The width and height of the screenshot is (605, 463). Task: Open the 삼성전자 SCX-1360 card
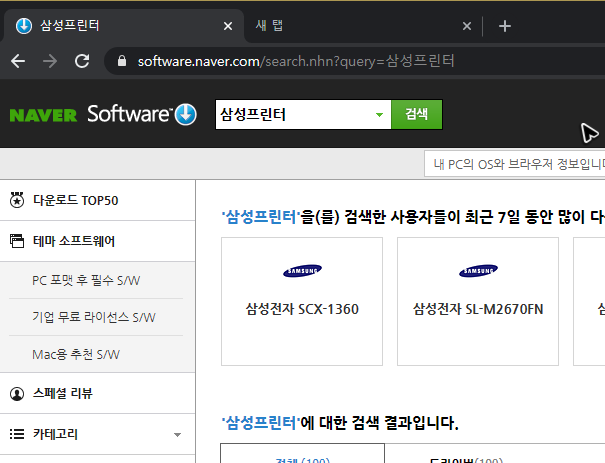pyautogui.click(x=302, y=301)
